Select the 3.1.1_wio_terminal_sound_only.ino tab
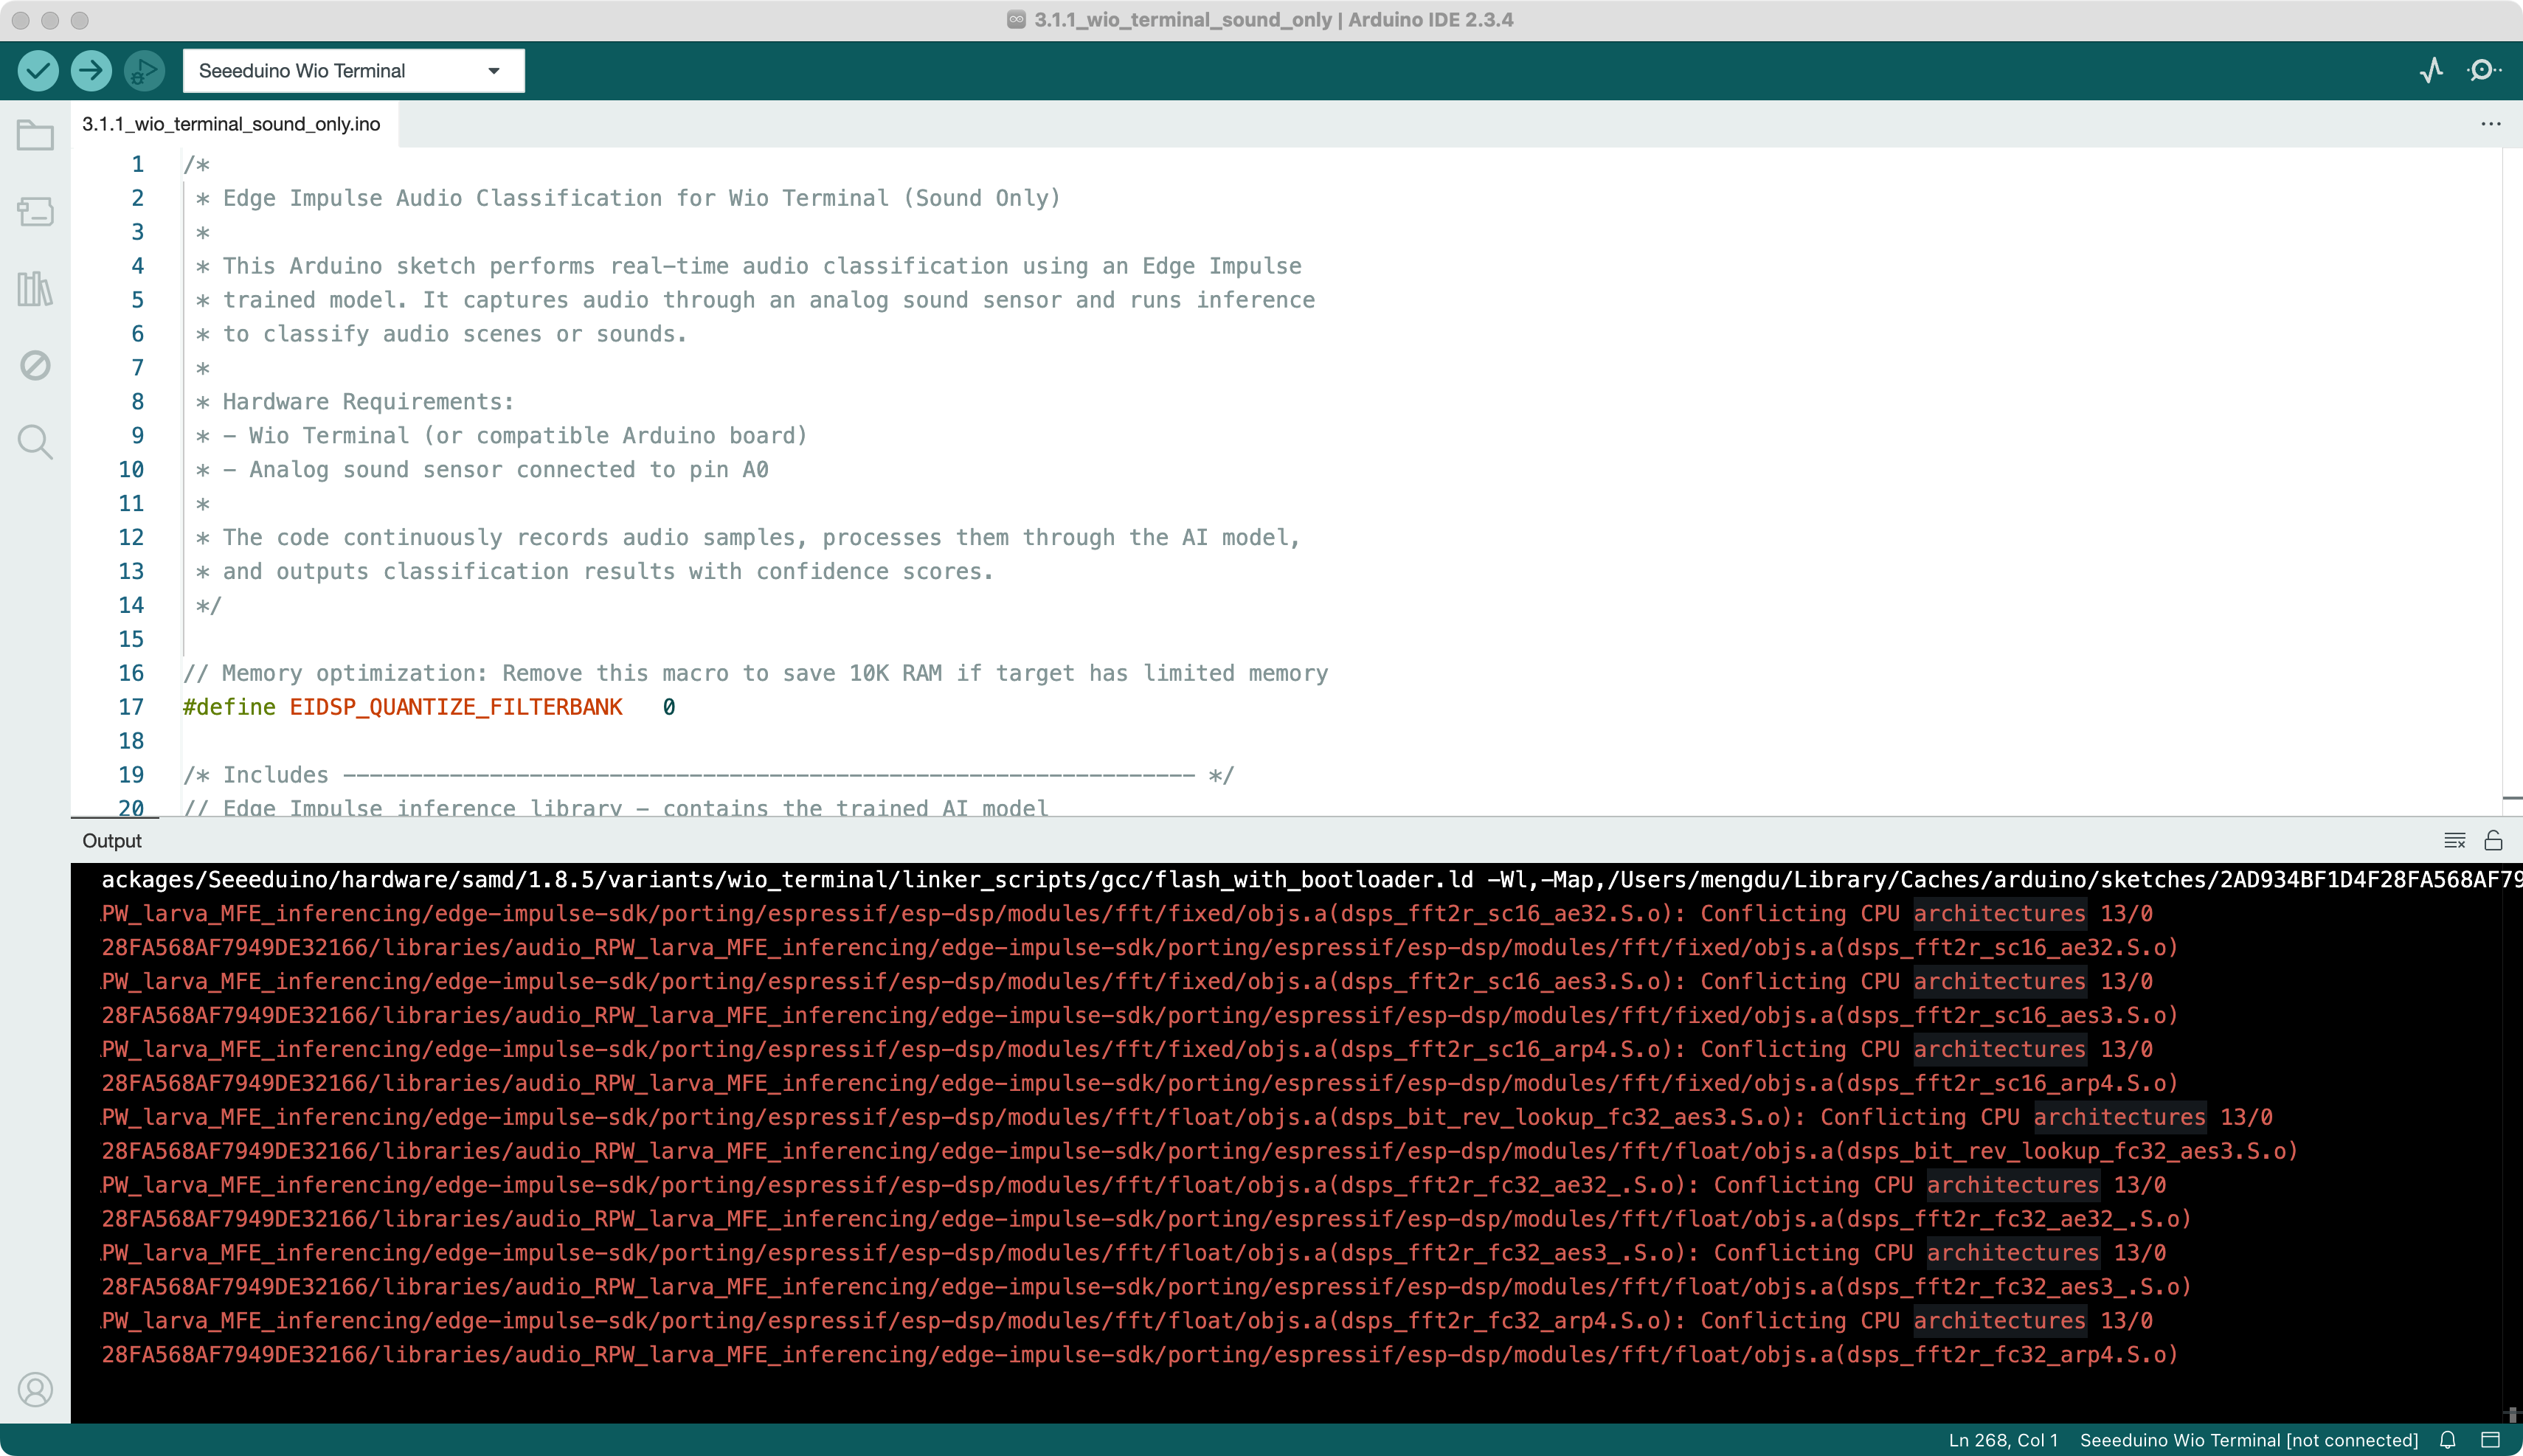Screen dimensions: 2523x1456 (231, 124)
